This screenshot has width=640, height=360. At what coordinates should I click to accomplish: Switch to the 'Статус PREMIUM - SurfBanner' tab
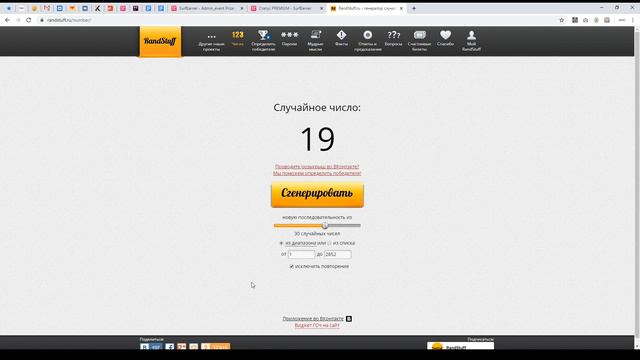coord(287,8)
